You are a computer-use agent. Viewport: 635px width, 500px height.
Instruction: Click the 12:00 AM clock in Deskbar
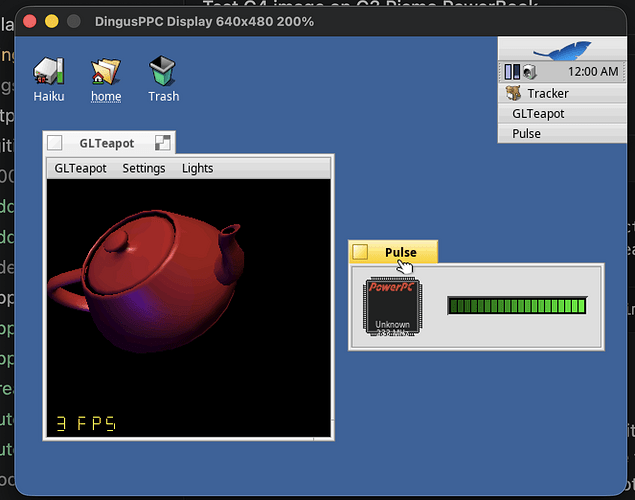(593, 72)
